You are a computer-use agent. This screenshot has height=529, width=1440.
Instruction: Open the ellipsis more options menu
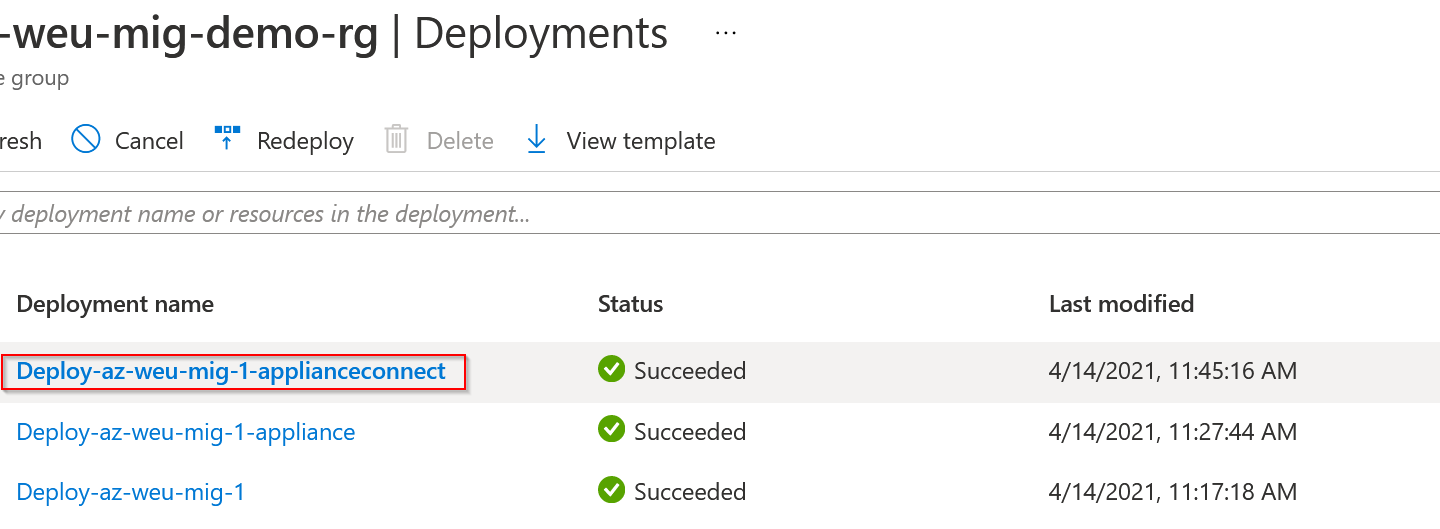click(x=726, y=33)
